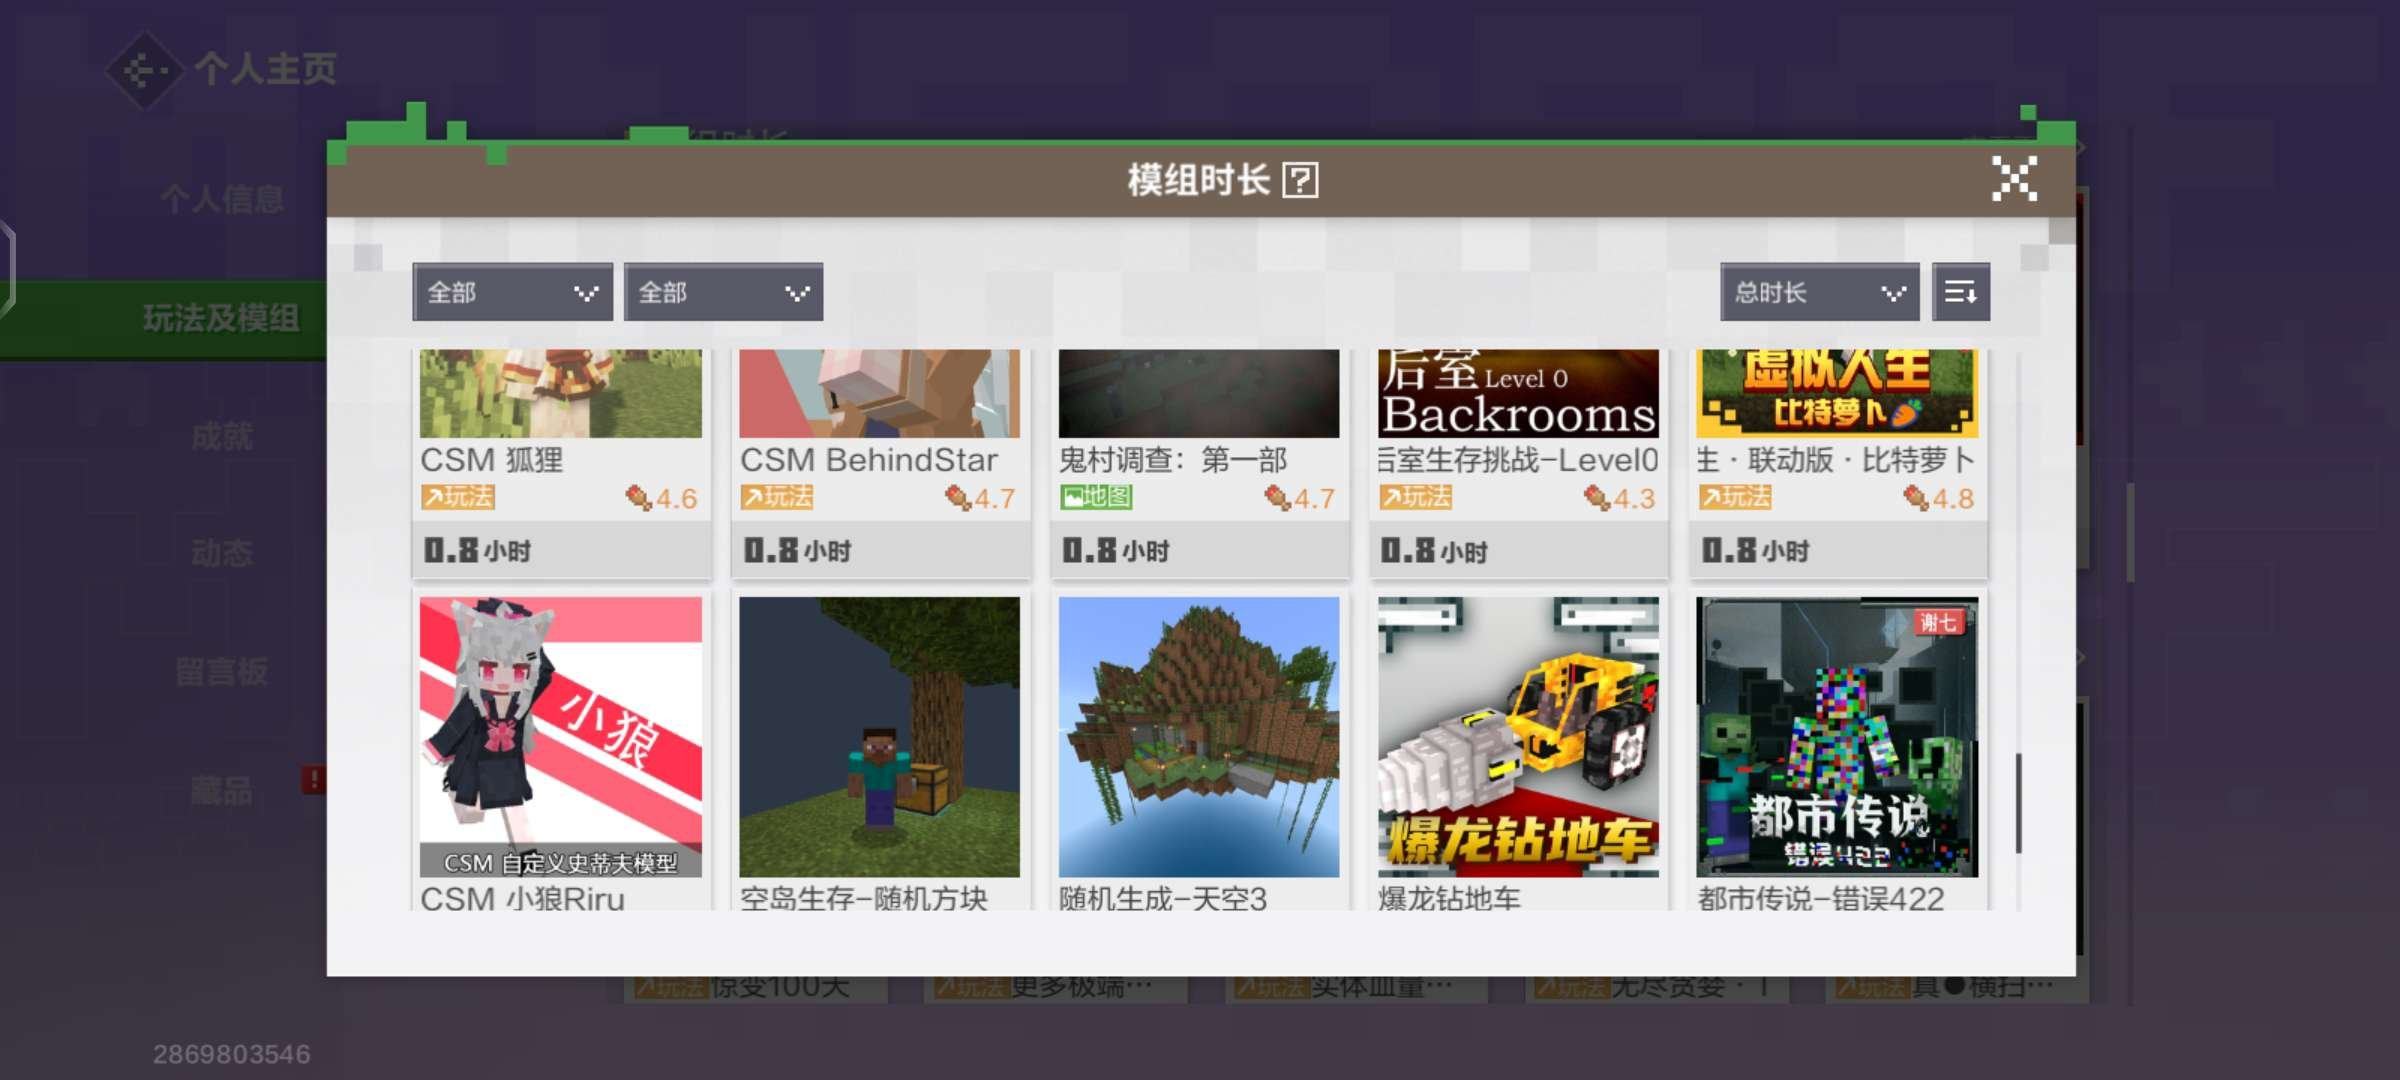Screen dimensions: 2400x1080
Task: Open the 总时长 sort dropdown
Action: click(1818, 292)
